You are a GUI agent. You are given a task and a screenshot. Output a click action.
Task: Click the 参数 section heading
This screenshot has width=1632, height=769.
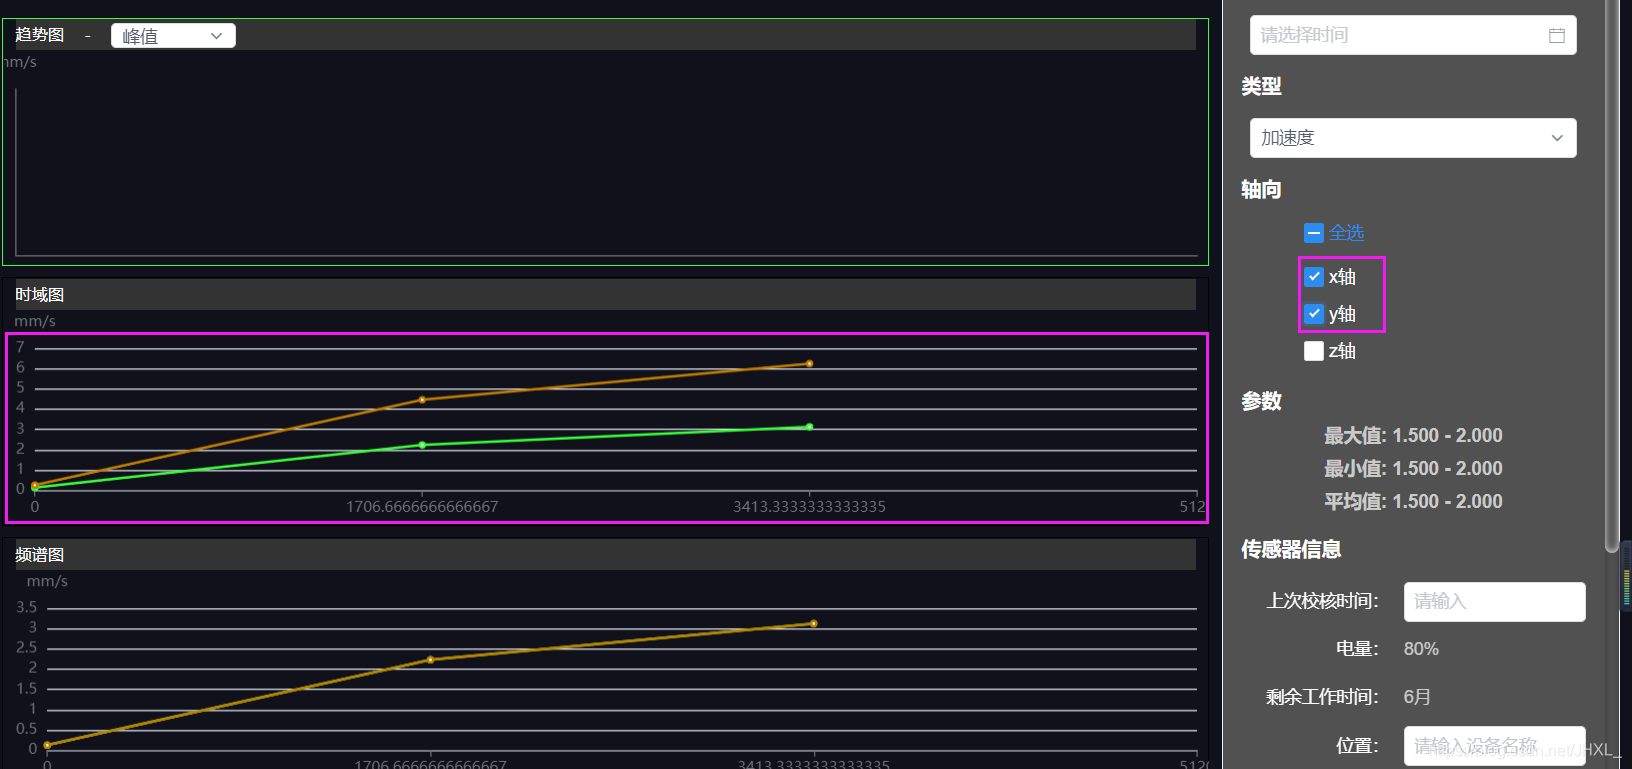click(1261, 402)
